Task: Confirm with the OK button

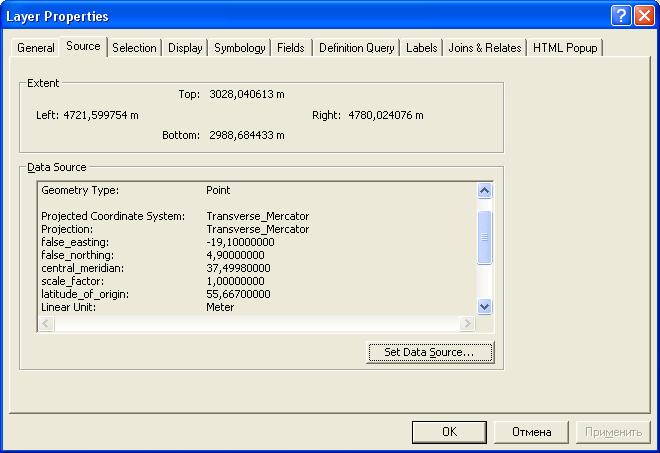Action: [x=449, y=432]
